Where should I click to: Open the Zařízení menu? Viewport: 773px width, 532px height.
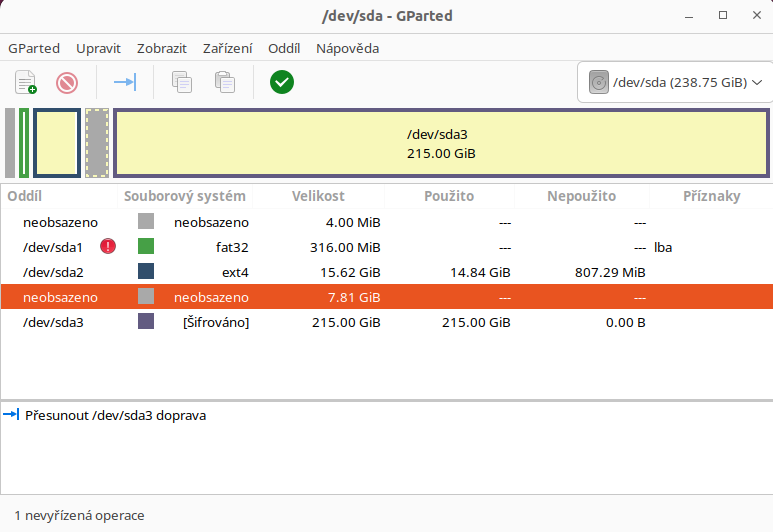click(227, 48)
